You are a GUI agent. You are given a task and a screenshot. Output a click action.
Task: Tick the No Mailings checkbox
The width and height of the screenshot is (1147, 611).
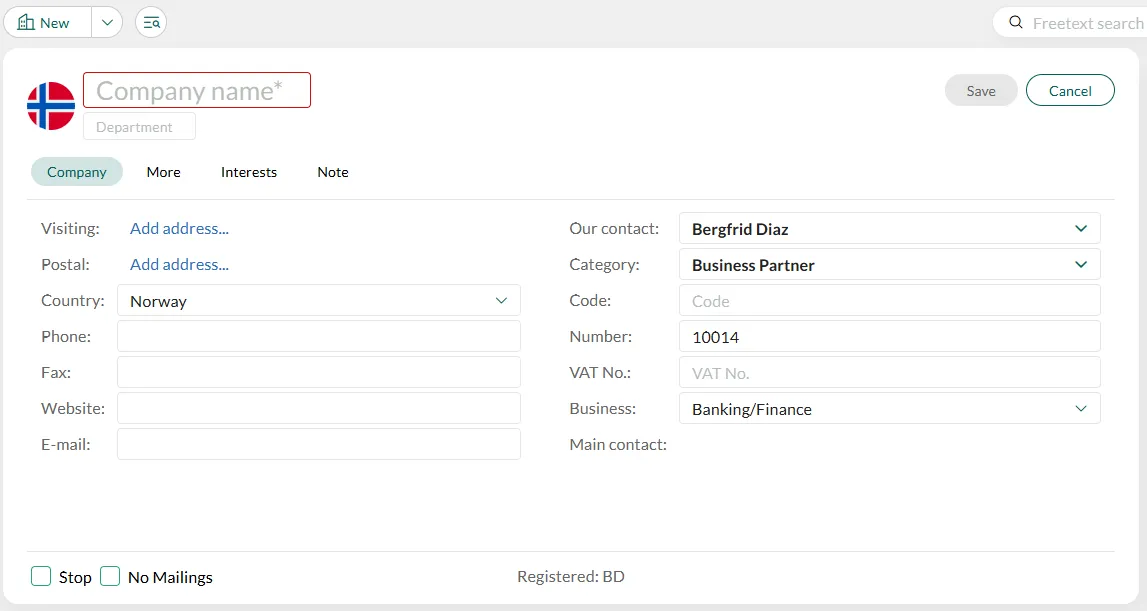point(110,576)
